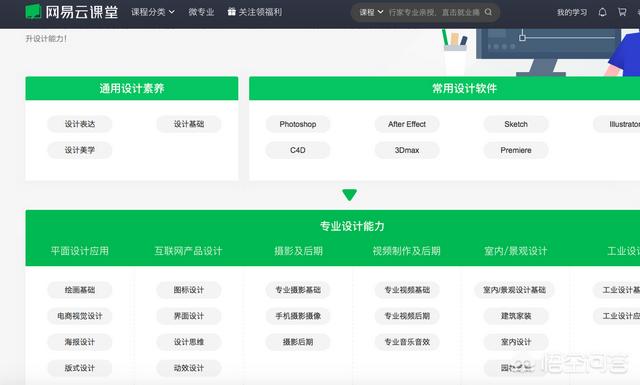This screenshot has height=385, width=640.
Task: Click the gift icon beside 关注领福利
Action: [x=231, y=12]
